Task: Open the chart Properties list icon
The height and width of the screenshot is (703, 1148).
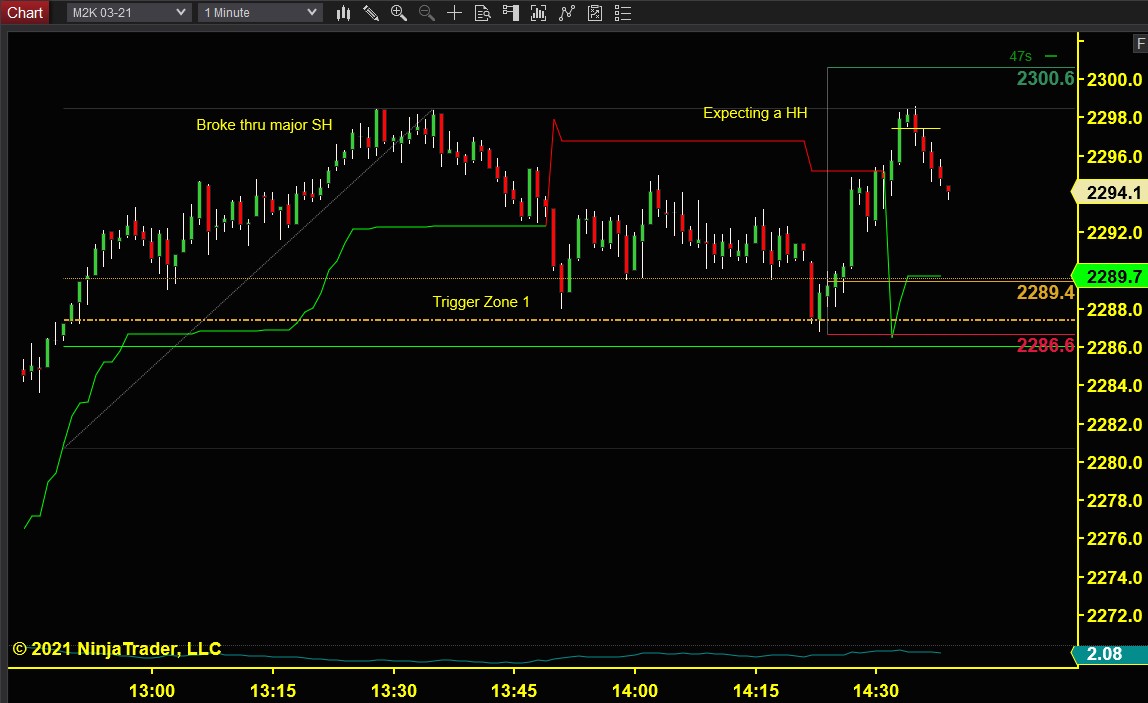Action: pyautogui.click(x=622, y=12)
